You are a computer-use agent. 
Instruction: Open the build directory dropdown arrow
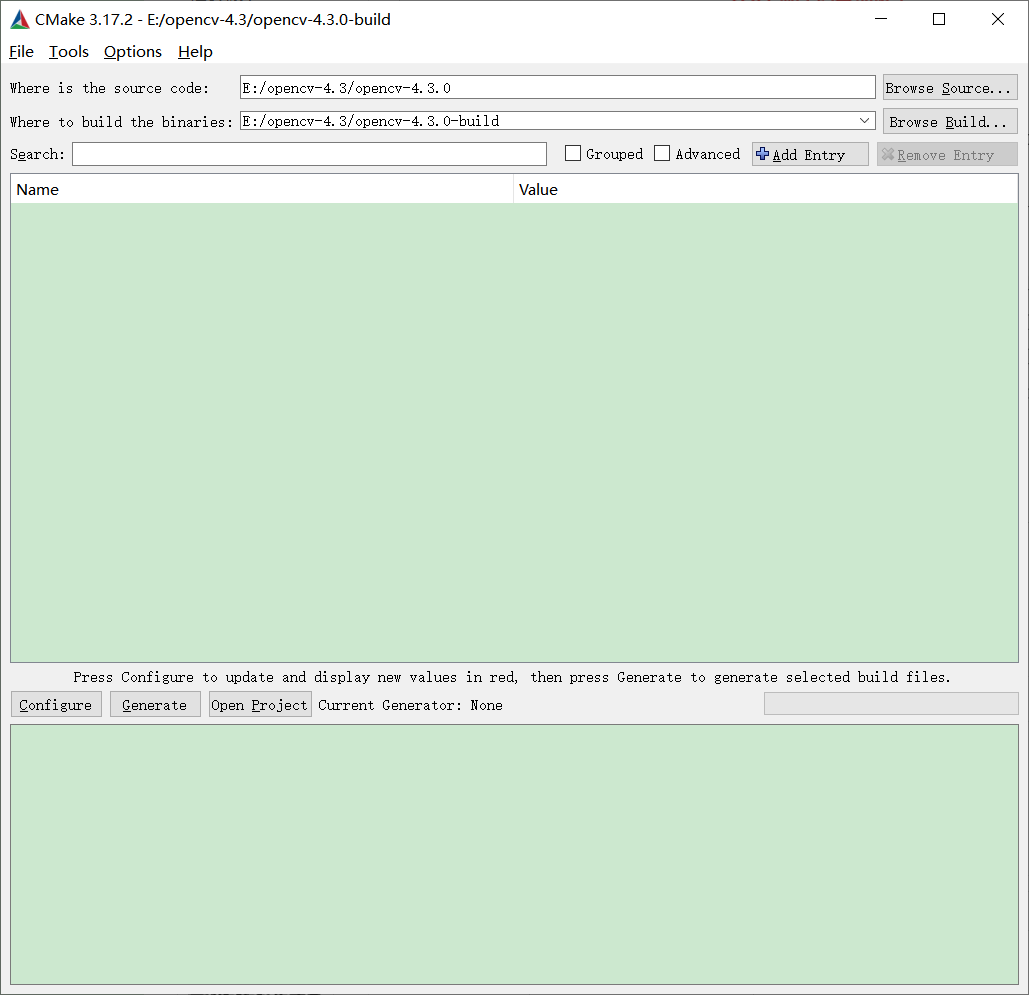click(x=863, y=120)
